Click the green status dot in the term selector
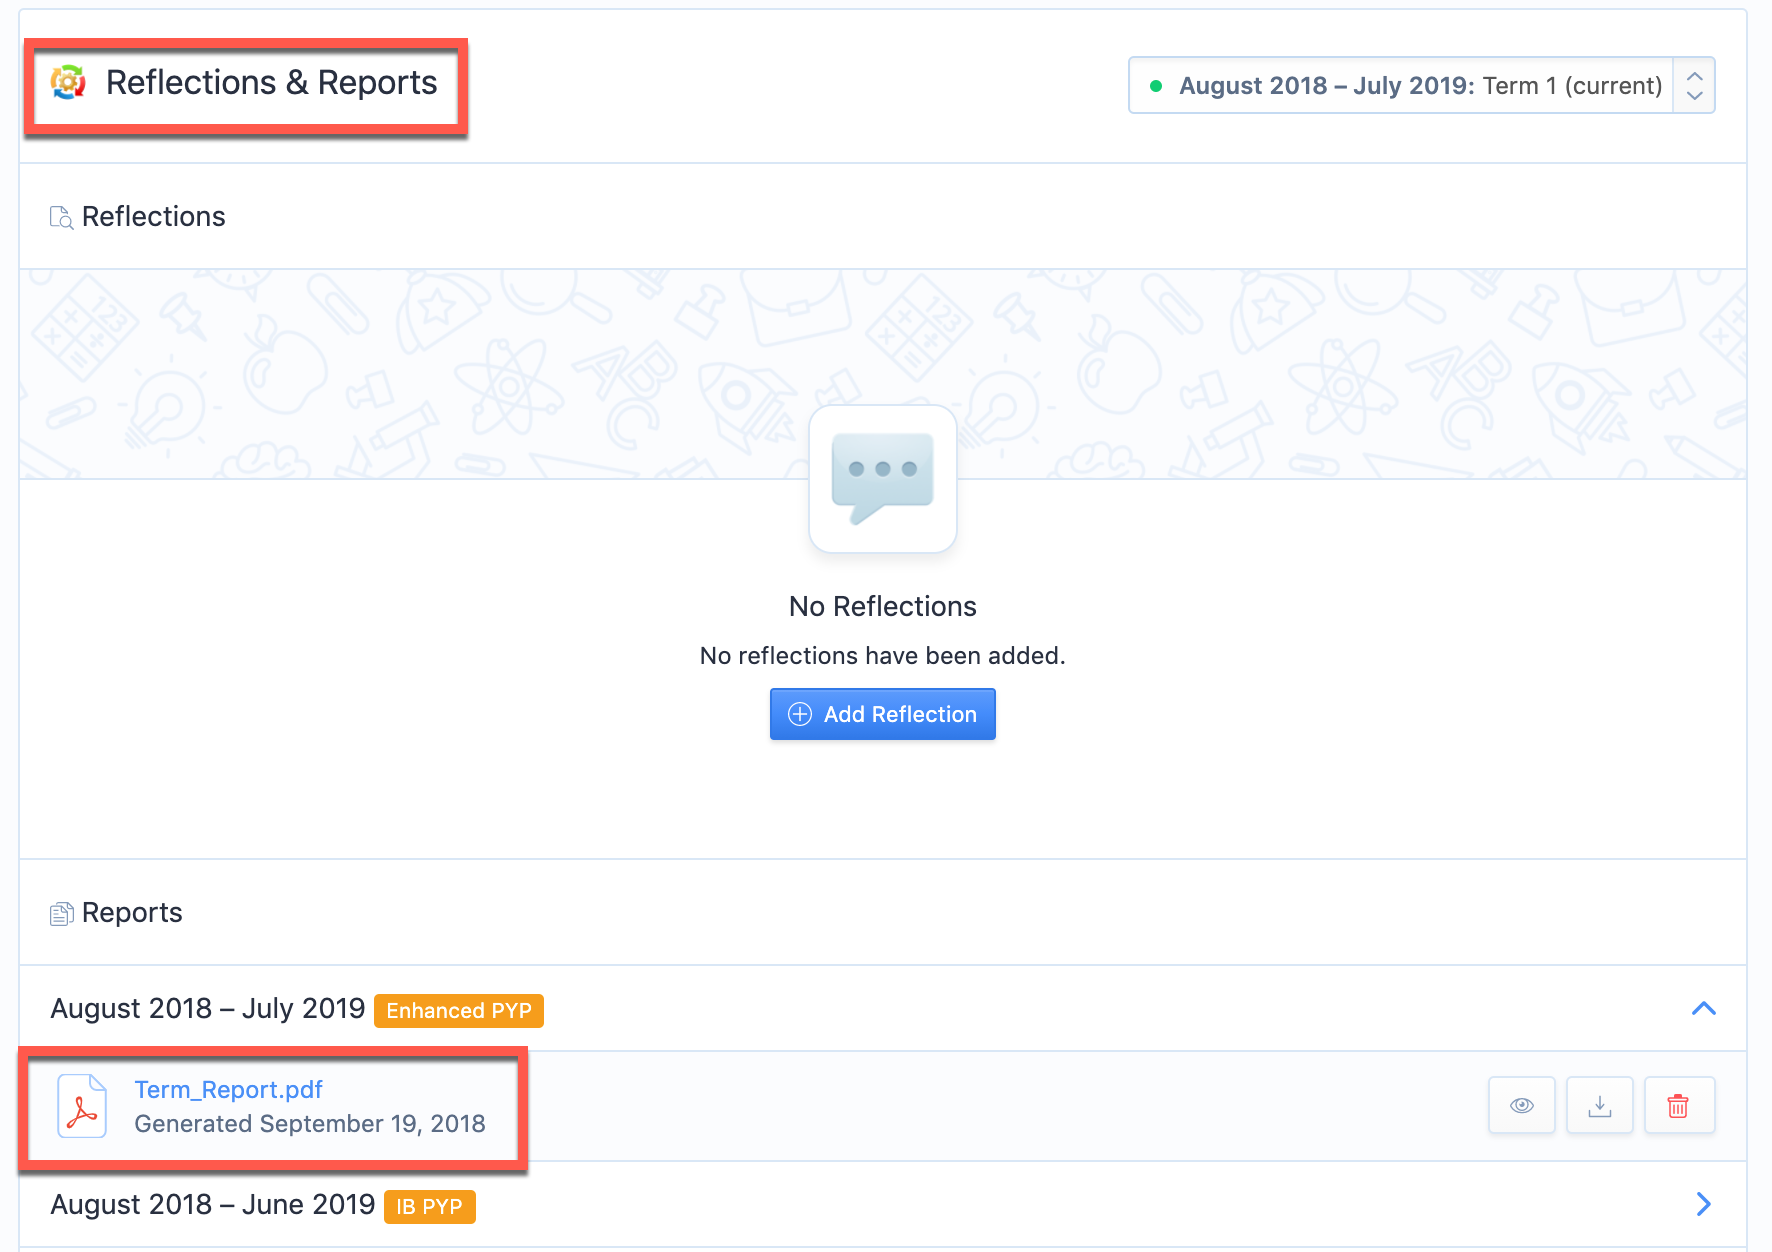 [x=1156, y=86]
